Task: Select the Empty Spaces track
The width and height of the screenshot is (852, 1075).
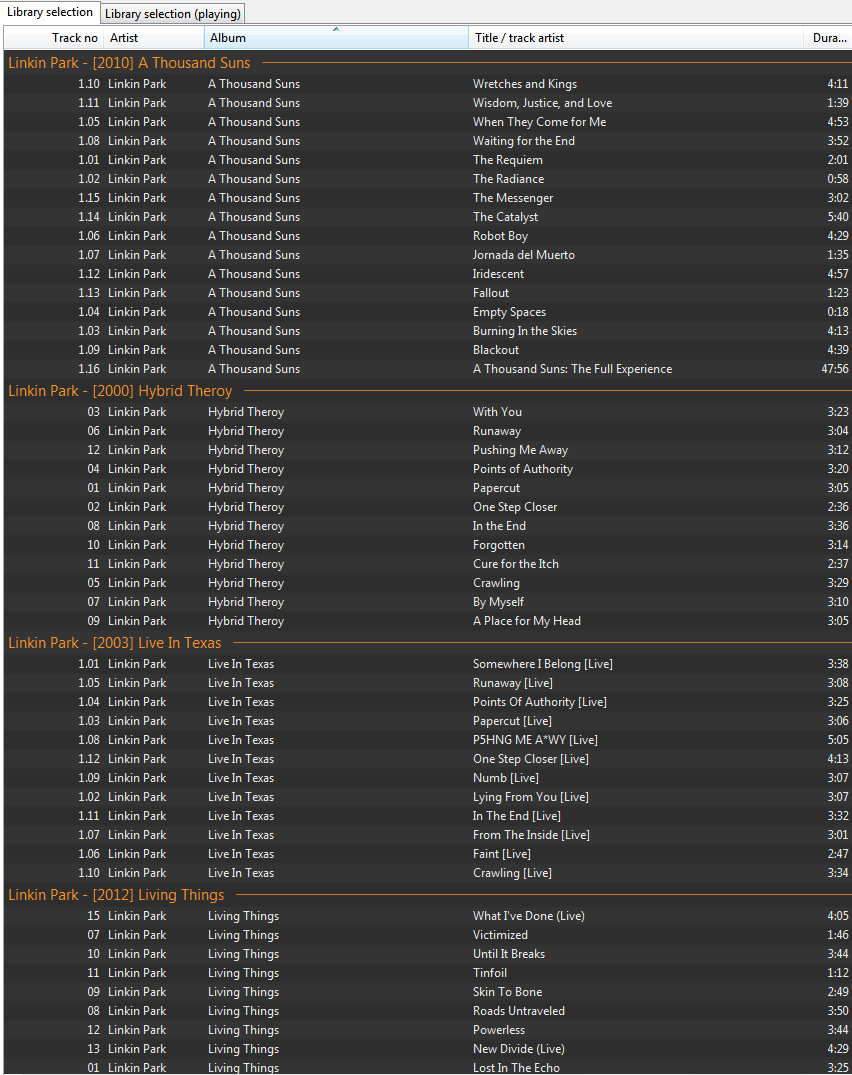Action: tap(428, 312)
